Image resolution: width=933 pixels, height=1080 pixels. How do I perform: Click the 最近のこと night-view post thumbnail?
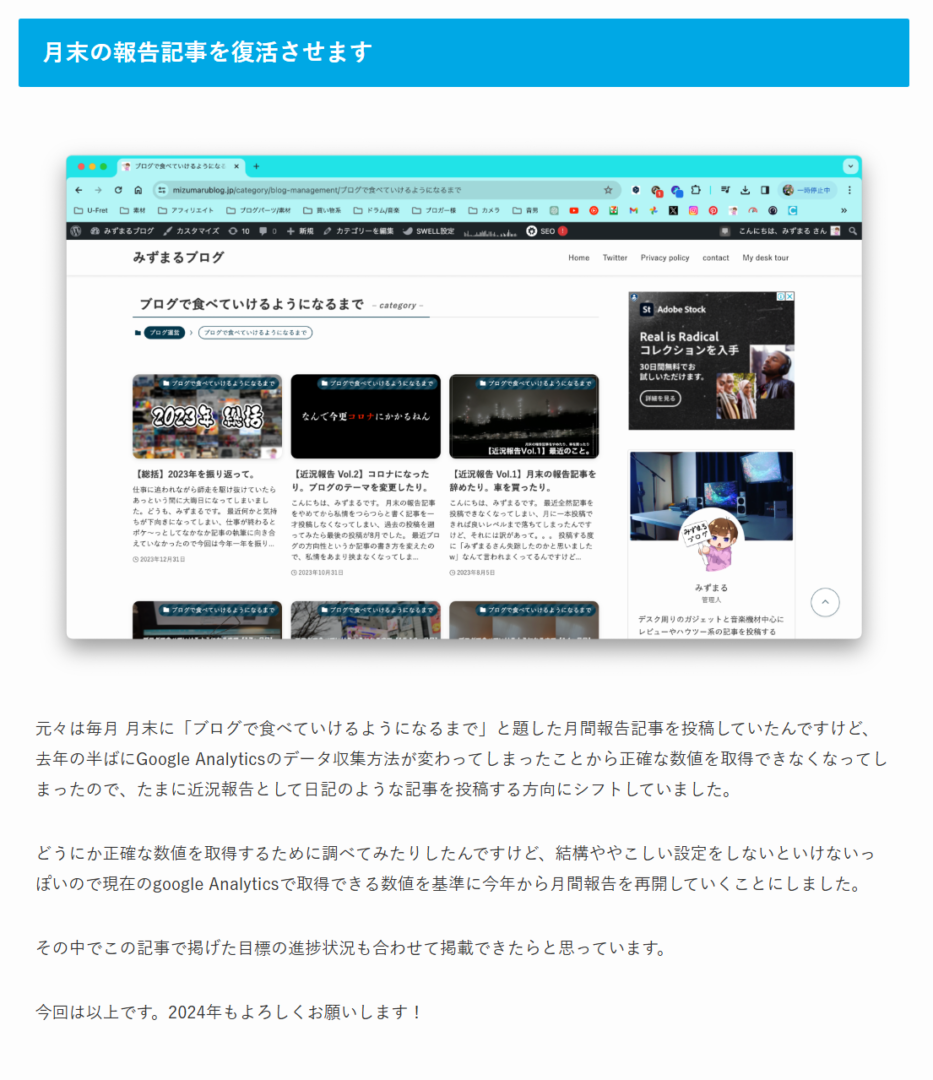(x=524, y=417)
